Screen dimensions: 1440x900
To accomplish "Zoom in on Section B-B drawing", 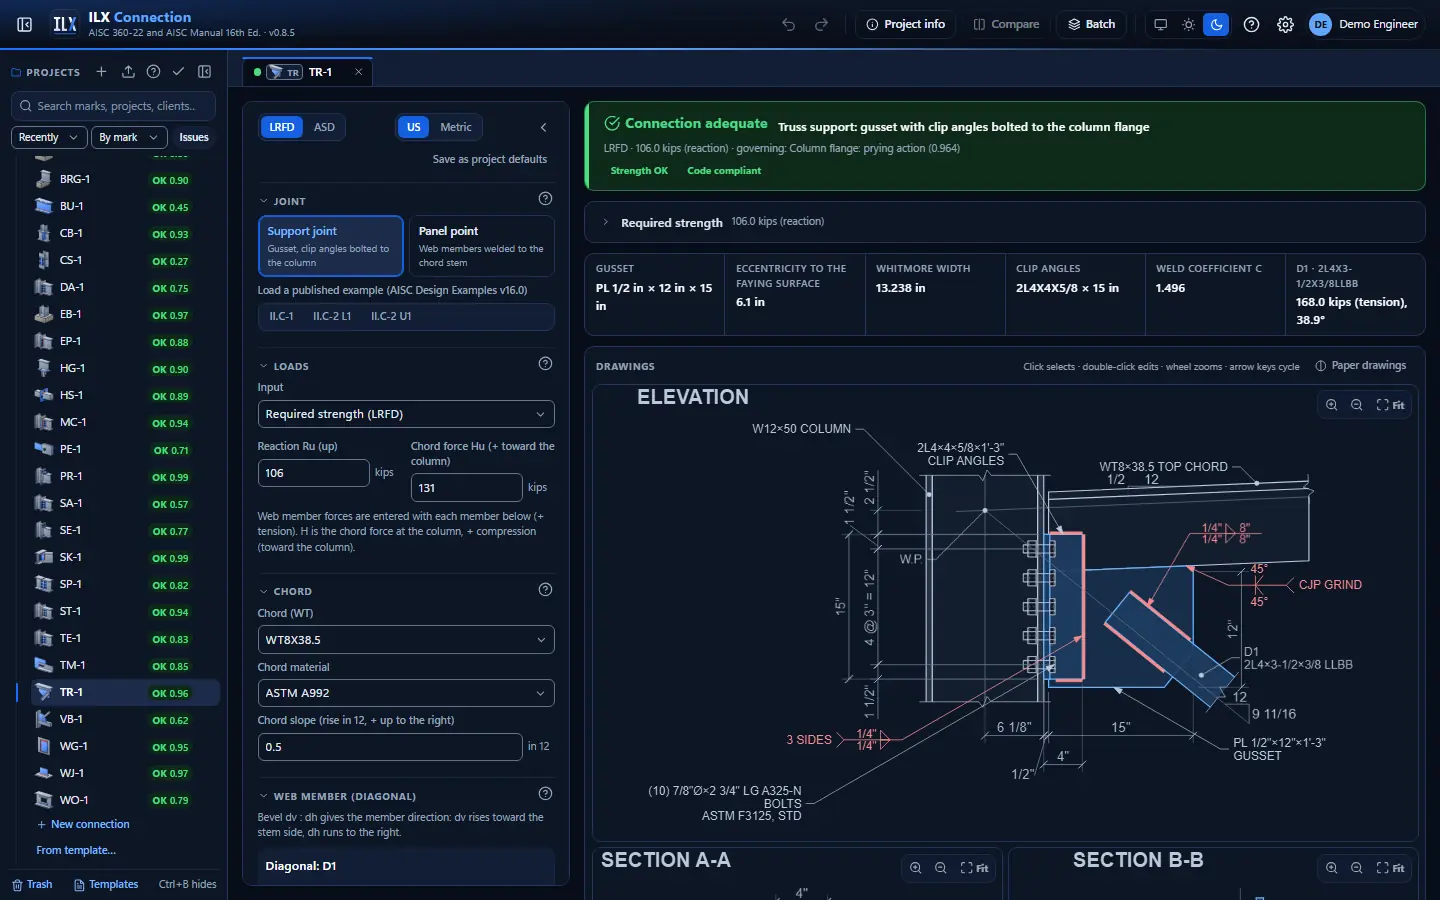I will [x=1331, y=868].
